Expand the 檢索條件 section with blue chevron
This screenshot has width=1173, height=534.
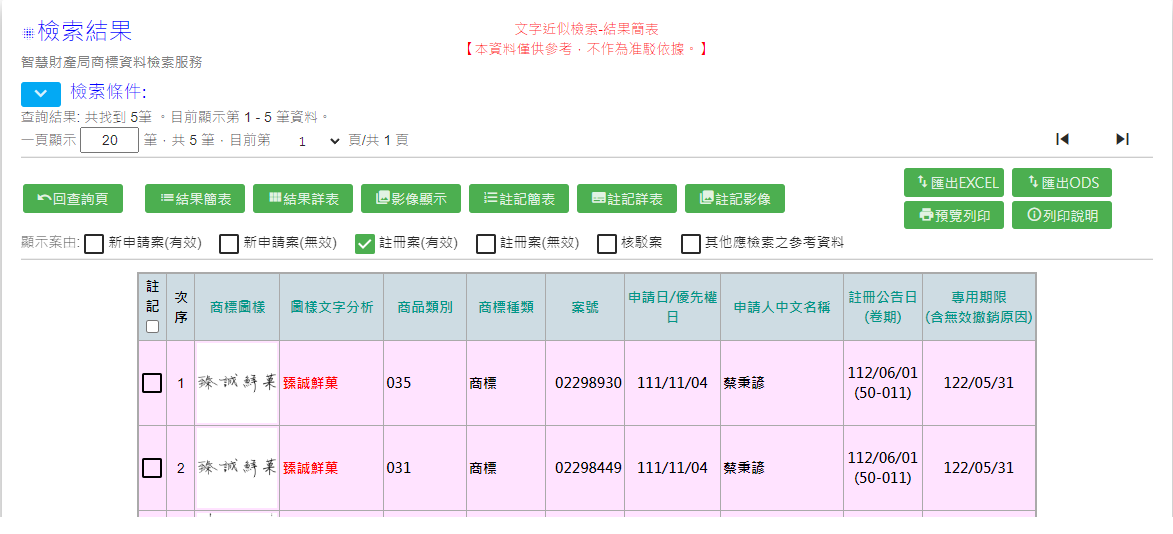(x=41, y=93)
